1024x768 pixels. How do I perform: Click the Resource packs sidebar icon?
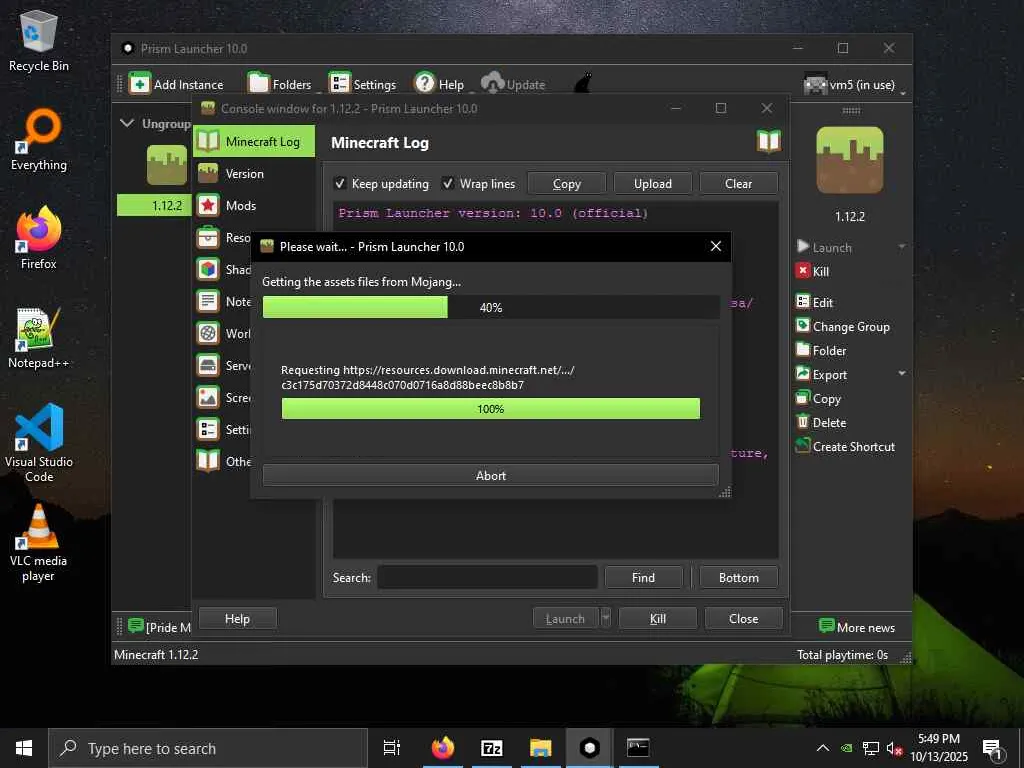(208, 238)
